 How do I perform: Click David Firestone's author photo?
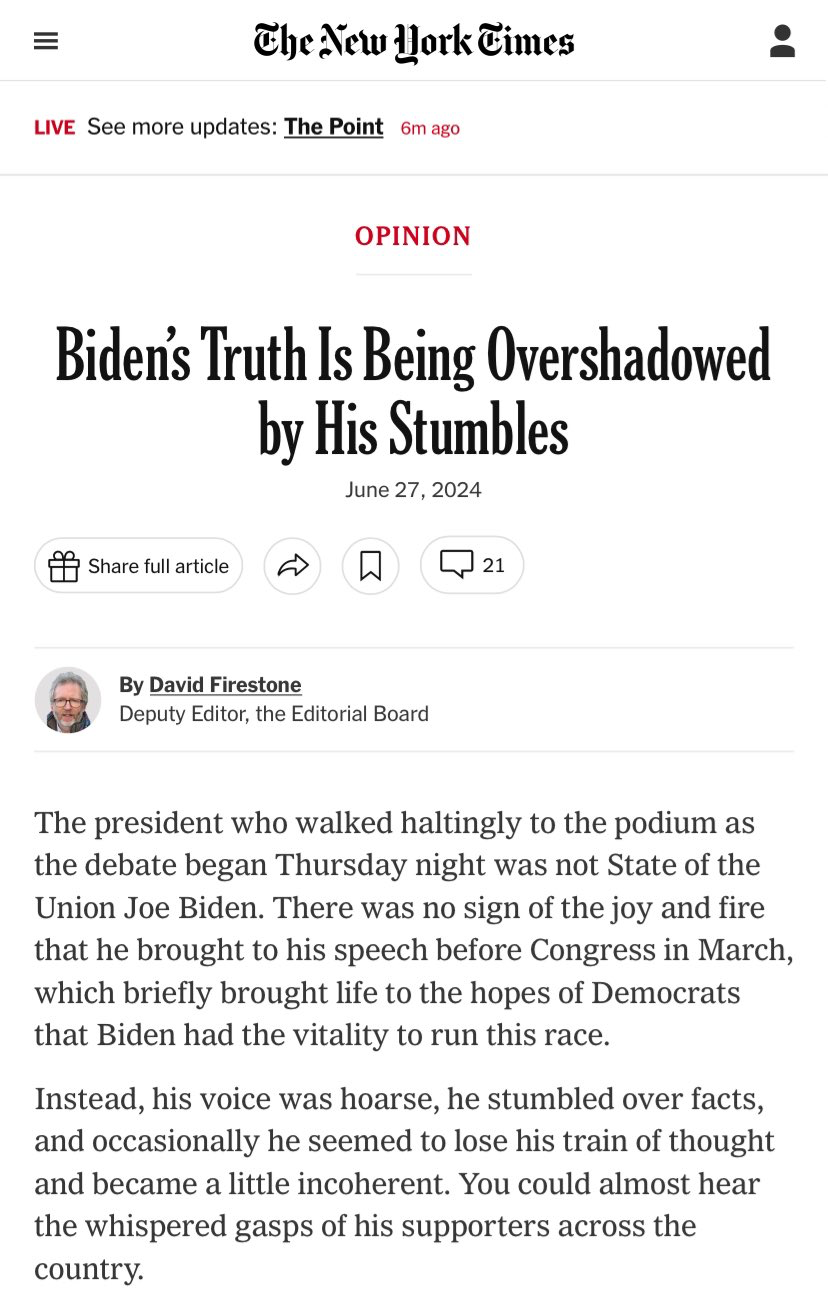click(68, 700)
